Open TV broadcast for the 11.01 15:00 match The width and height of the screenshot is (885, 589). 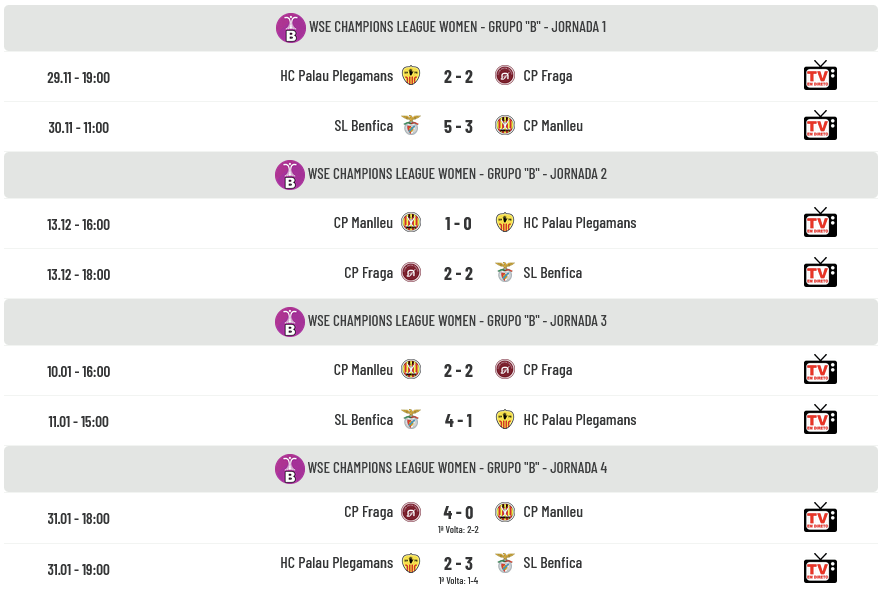click(x=820, y=420)
